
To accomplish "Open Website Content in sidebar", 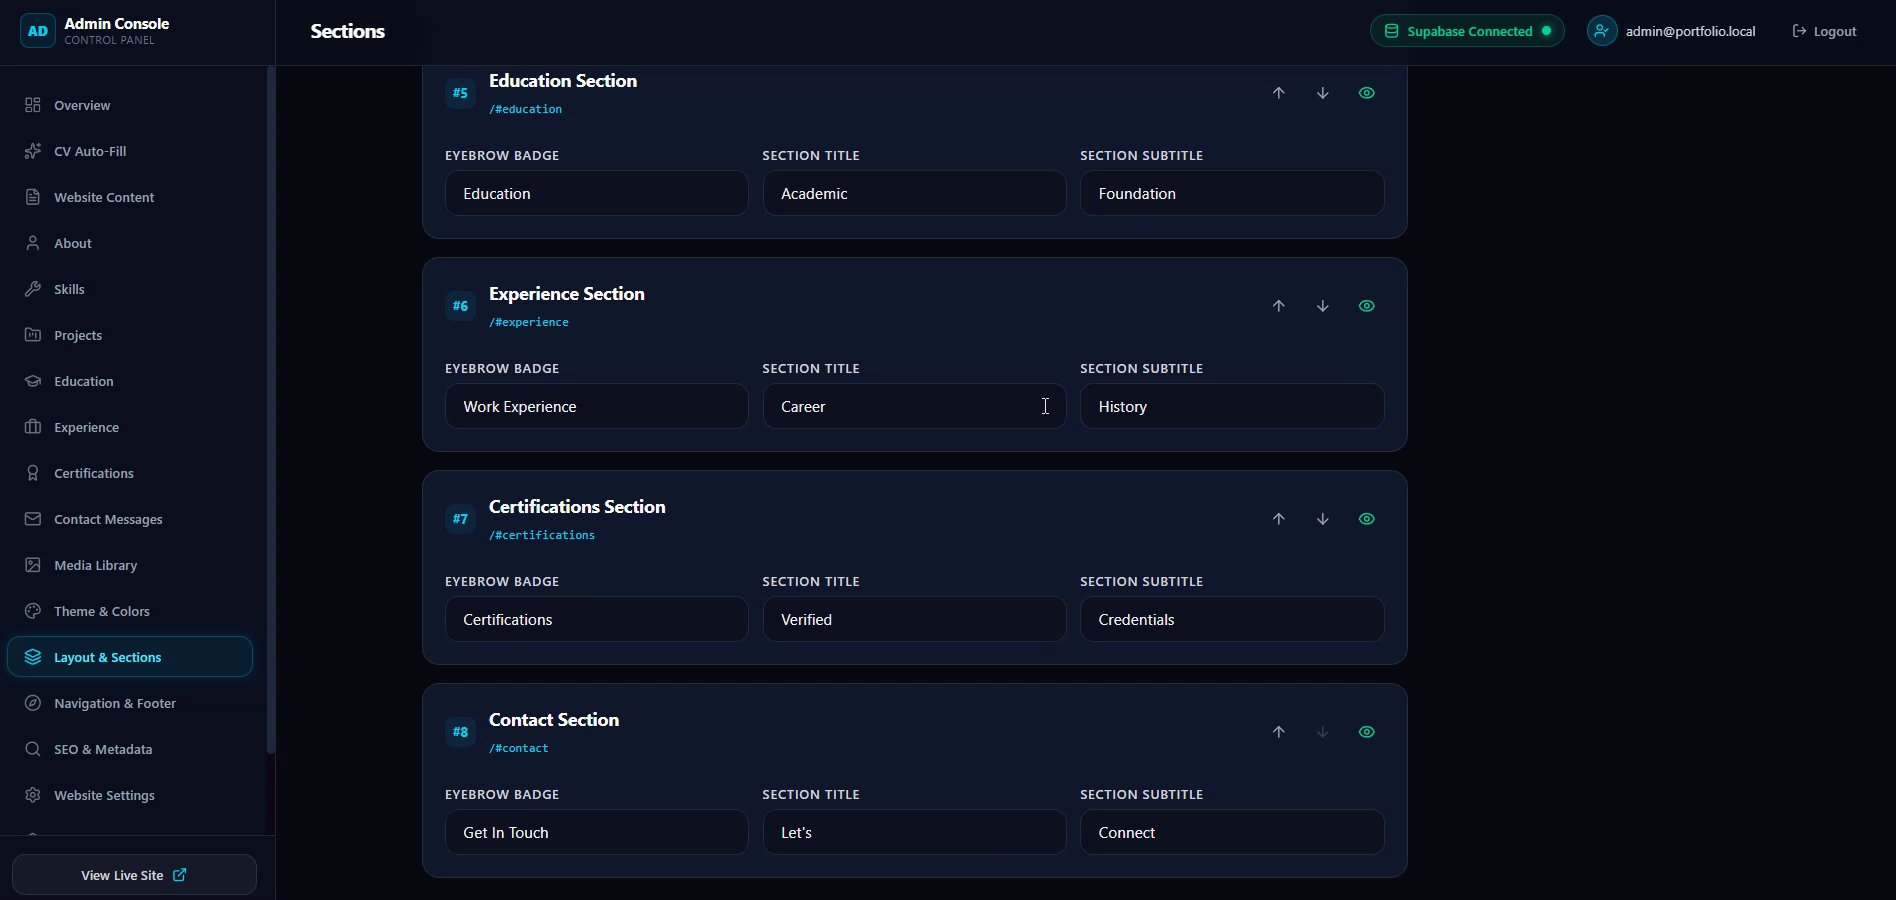I will [x=130, y=197].
